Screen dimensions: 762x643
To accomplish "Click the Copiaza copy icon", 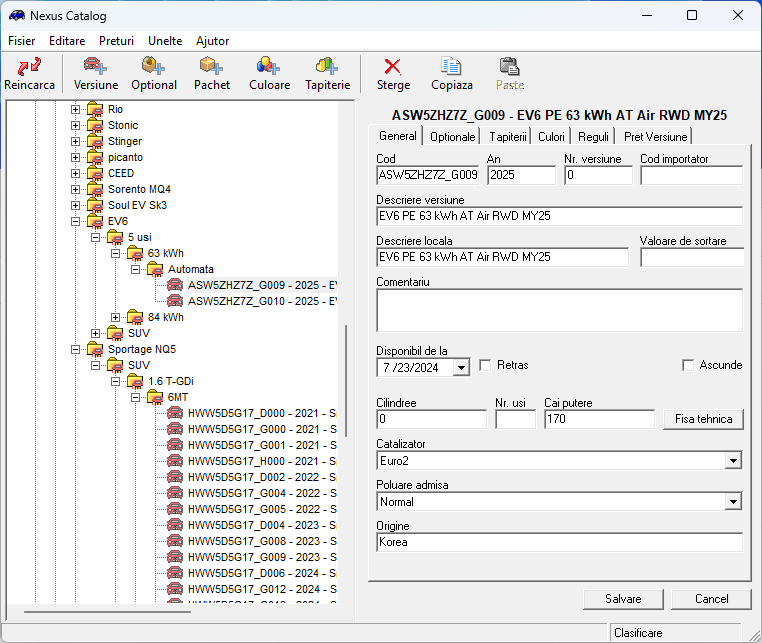I will pyautogui.click(x=451, y=66).
